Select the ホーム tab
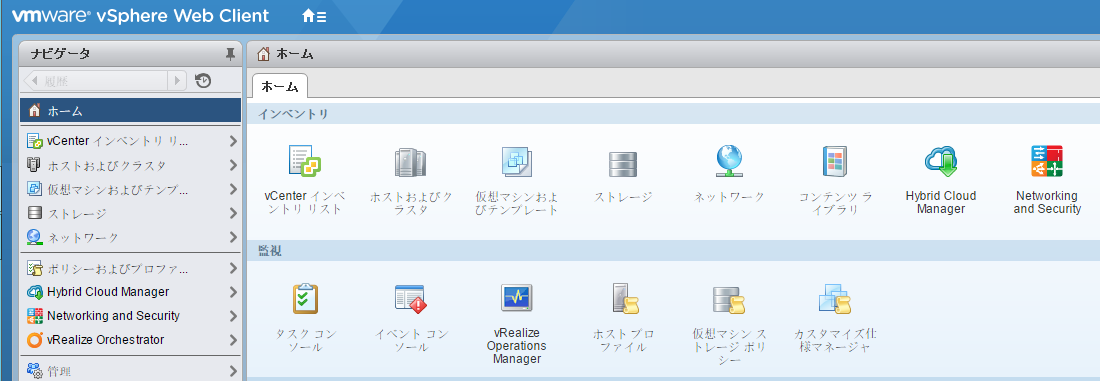The height and width of the screenshot is (381, 1100). tap(280, 86)
